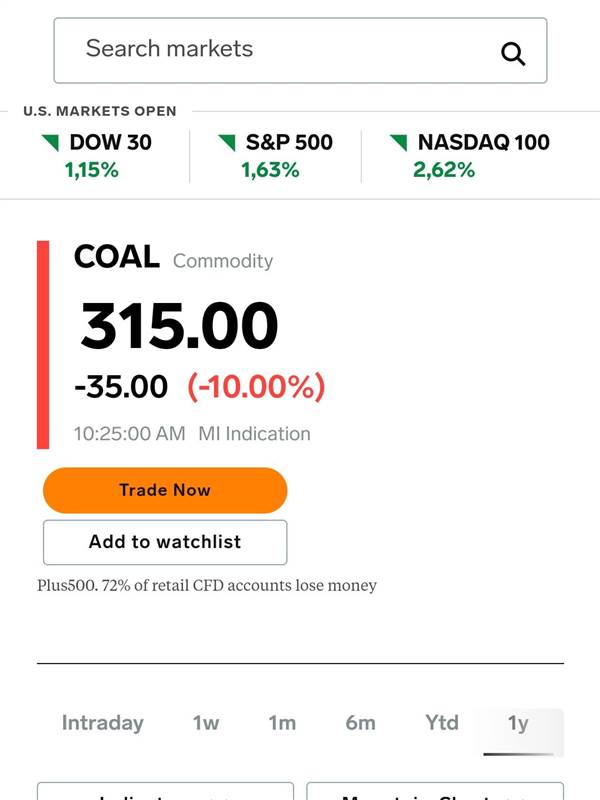Click the Add to watchlist button
This screenshot has width=600, height=800.
click(165, 542)
